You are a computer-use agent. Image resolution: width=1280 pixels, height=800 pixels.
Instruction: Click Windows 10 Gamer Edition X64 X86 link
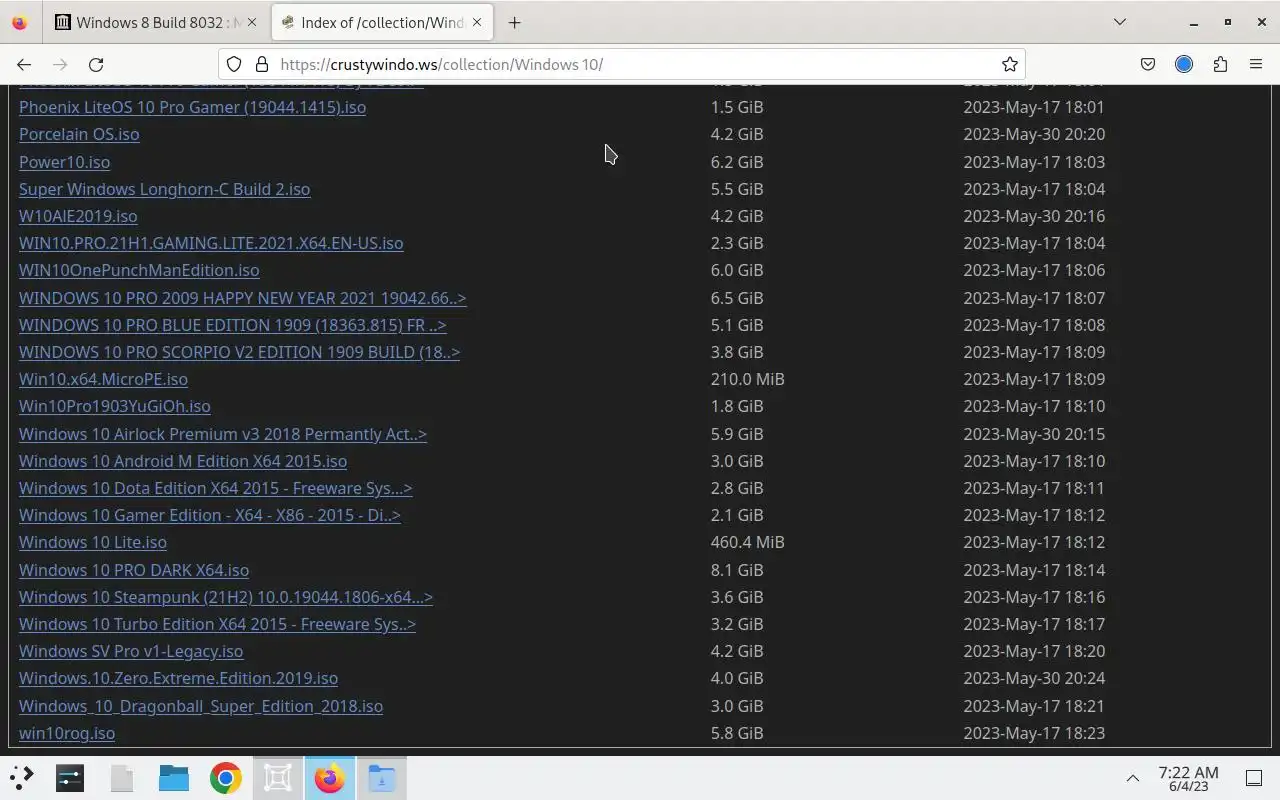click(209, 515)
